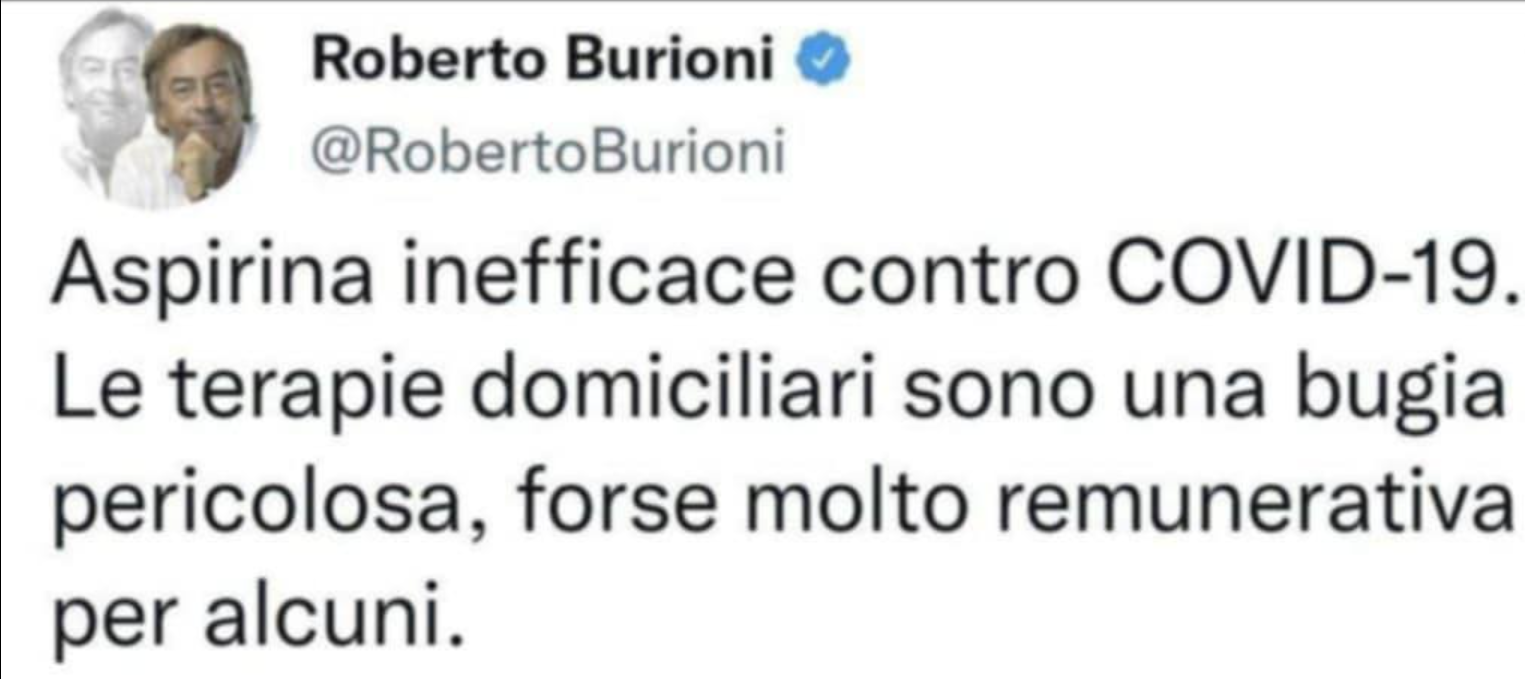Open the @RobertoBurioni handle link

(x=549, y=154)
